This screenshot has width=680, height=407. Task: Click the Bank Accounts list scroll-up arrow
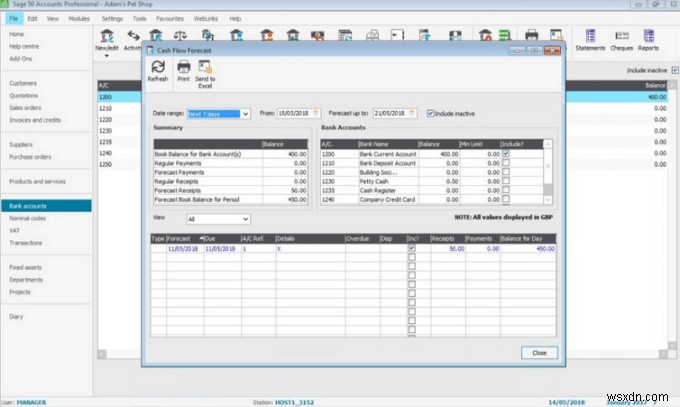coord(548,144)
